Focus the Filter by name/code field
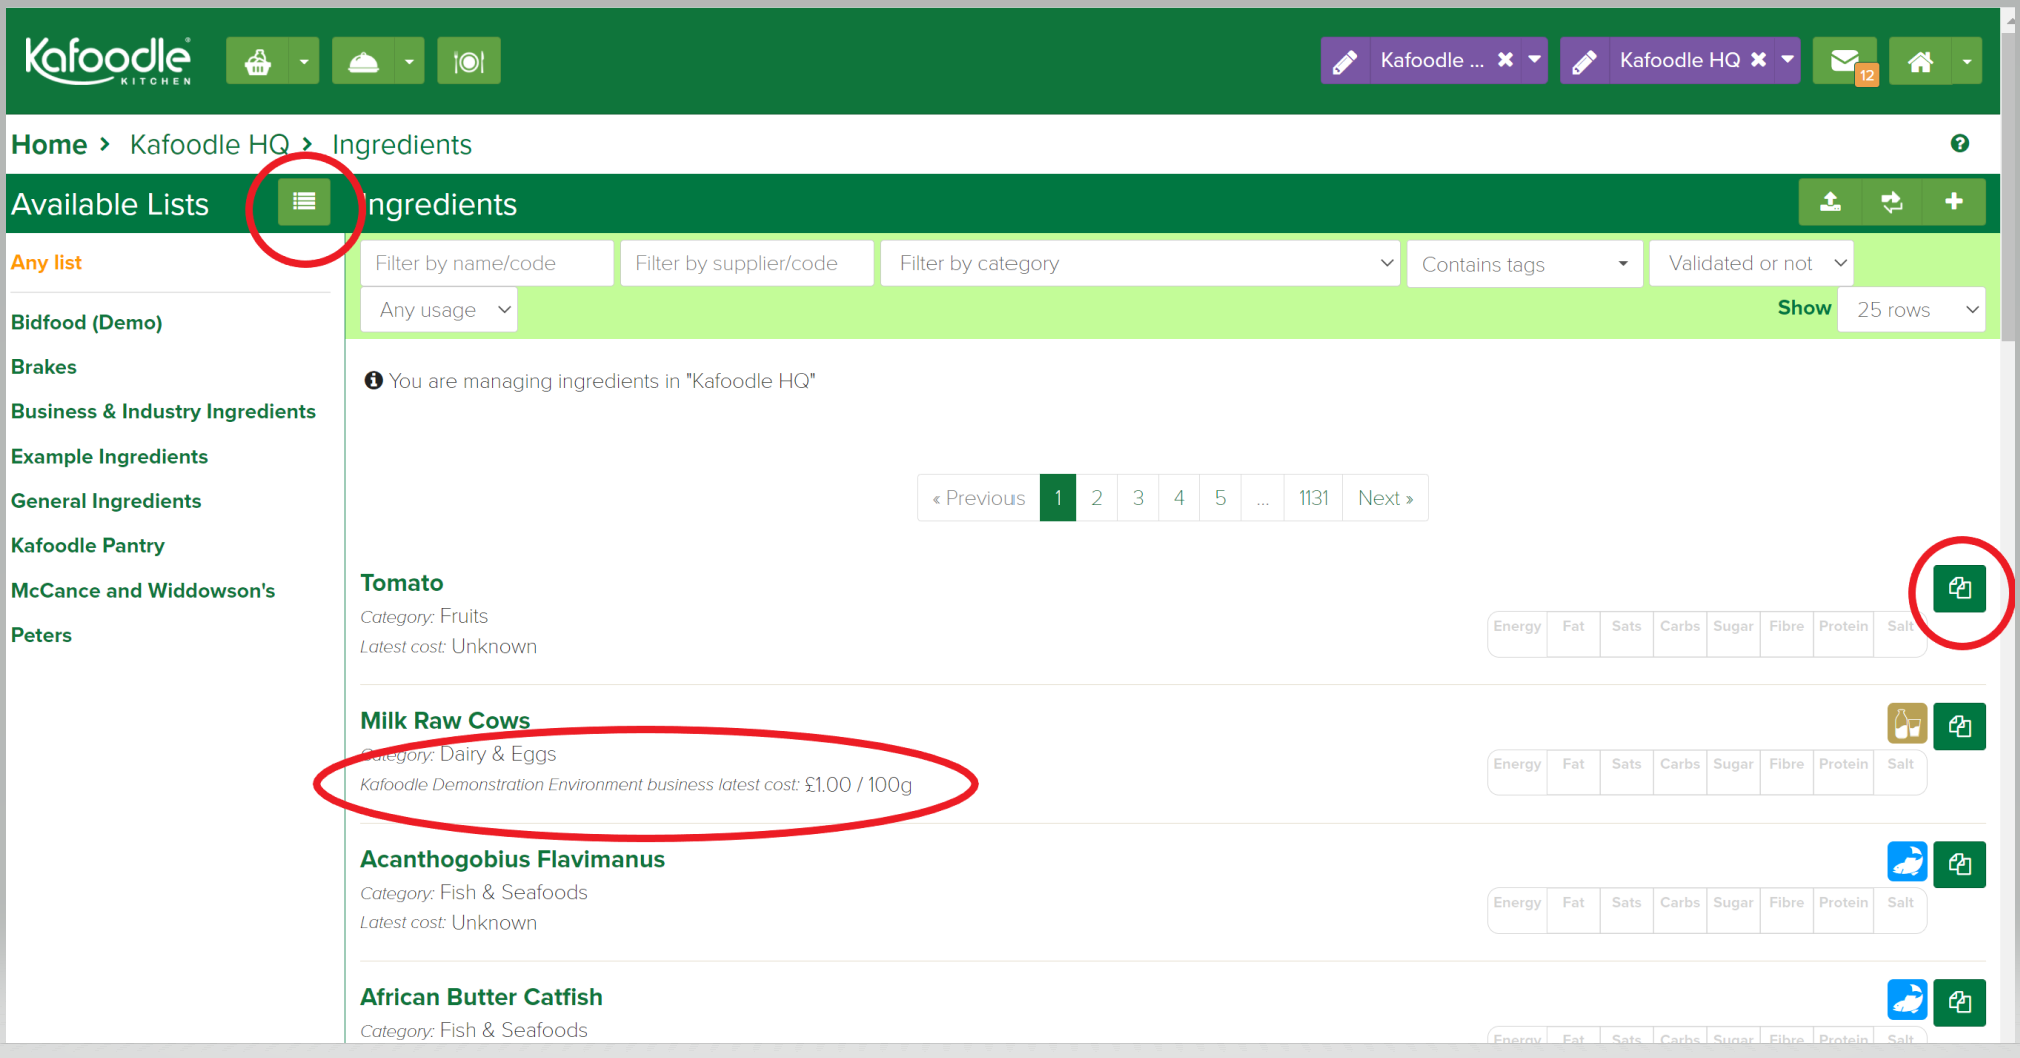 (487, 263)
